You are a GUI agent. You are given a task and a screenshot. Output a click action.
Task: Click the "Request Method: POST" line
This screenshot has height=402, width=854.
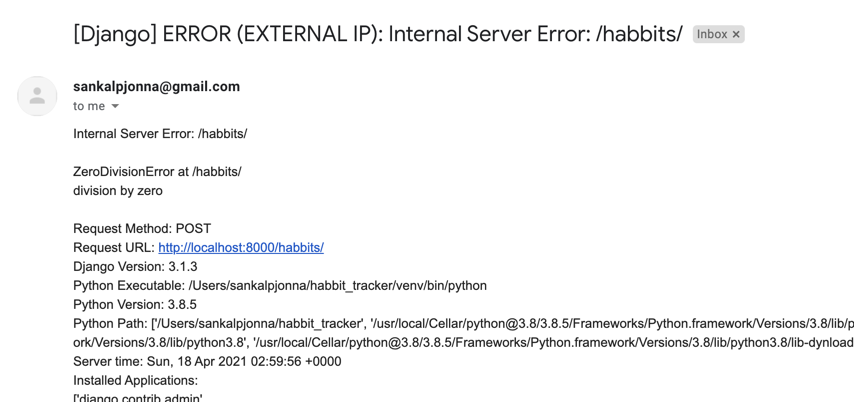(142, 228)
